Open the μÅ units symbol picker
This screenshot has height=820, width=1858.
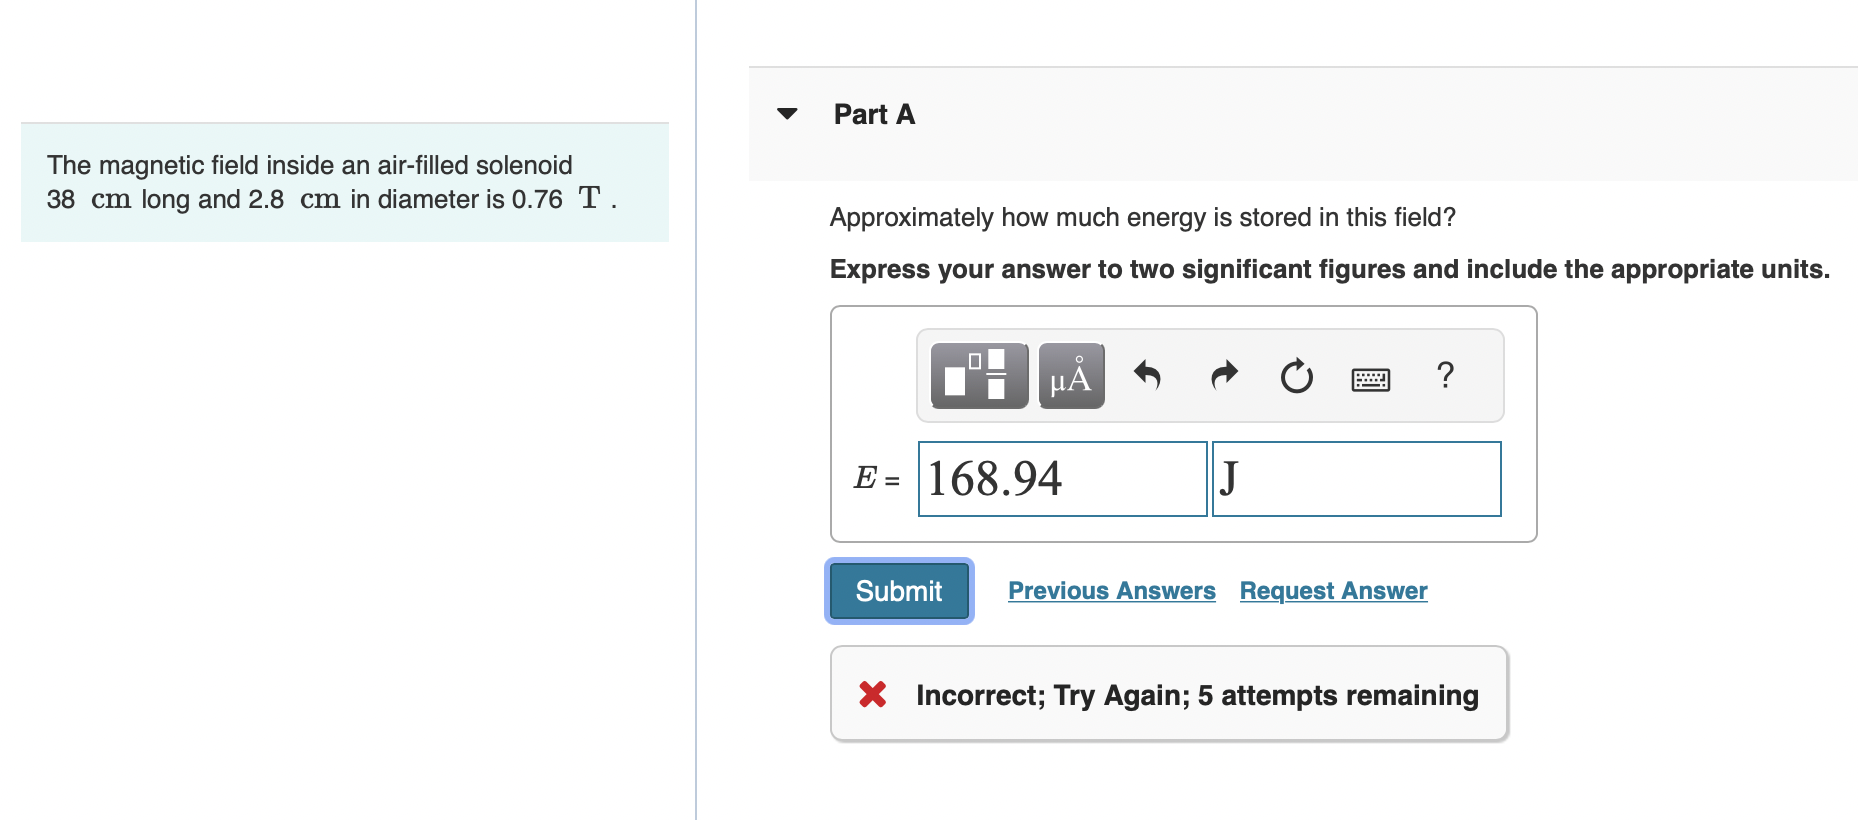[1070, 375]
